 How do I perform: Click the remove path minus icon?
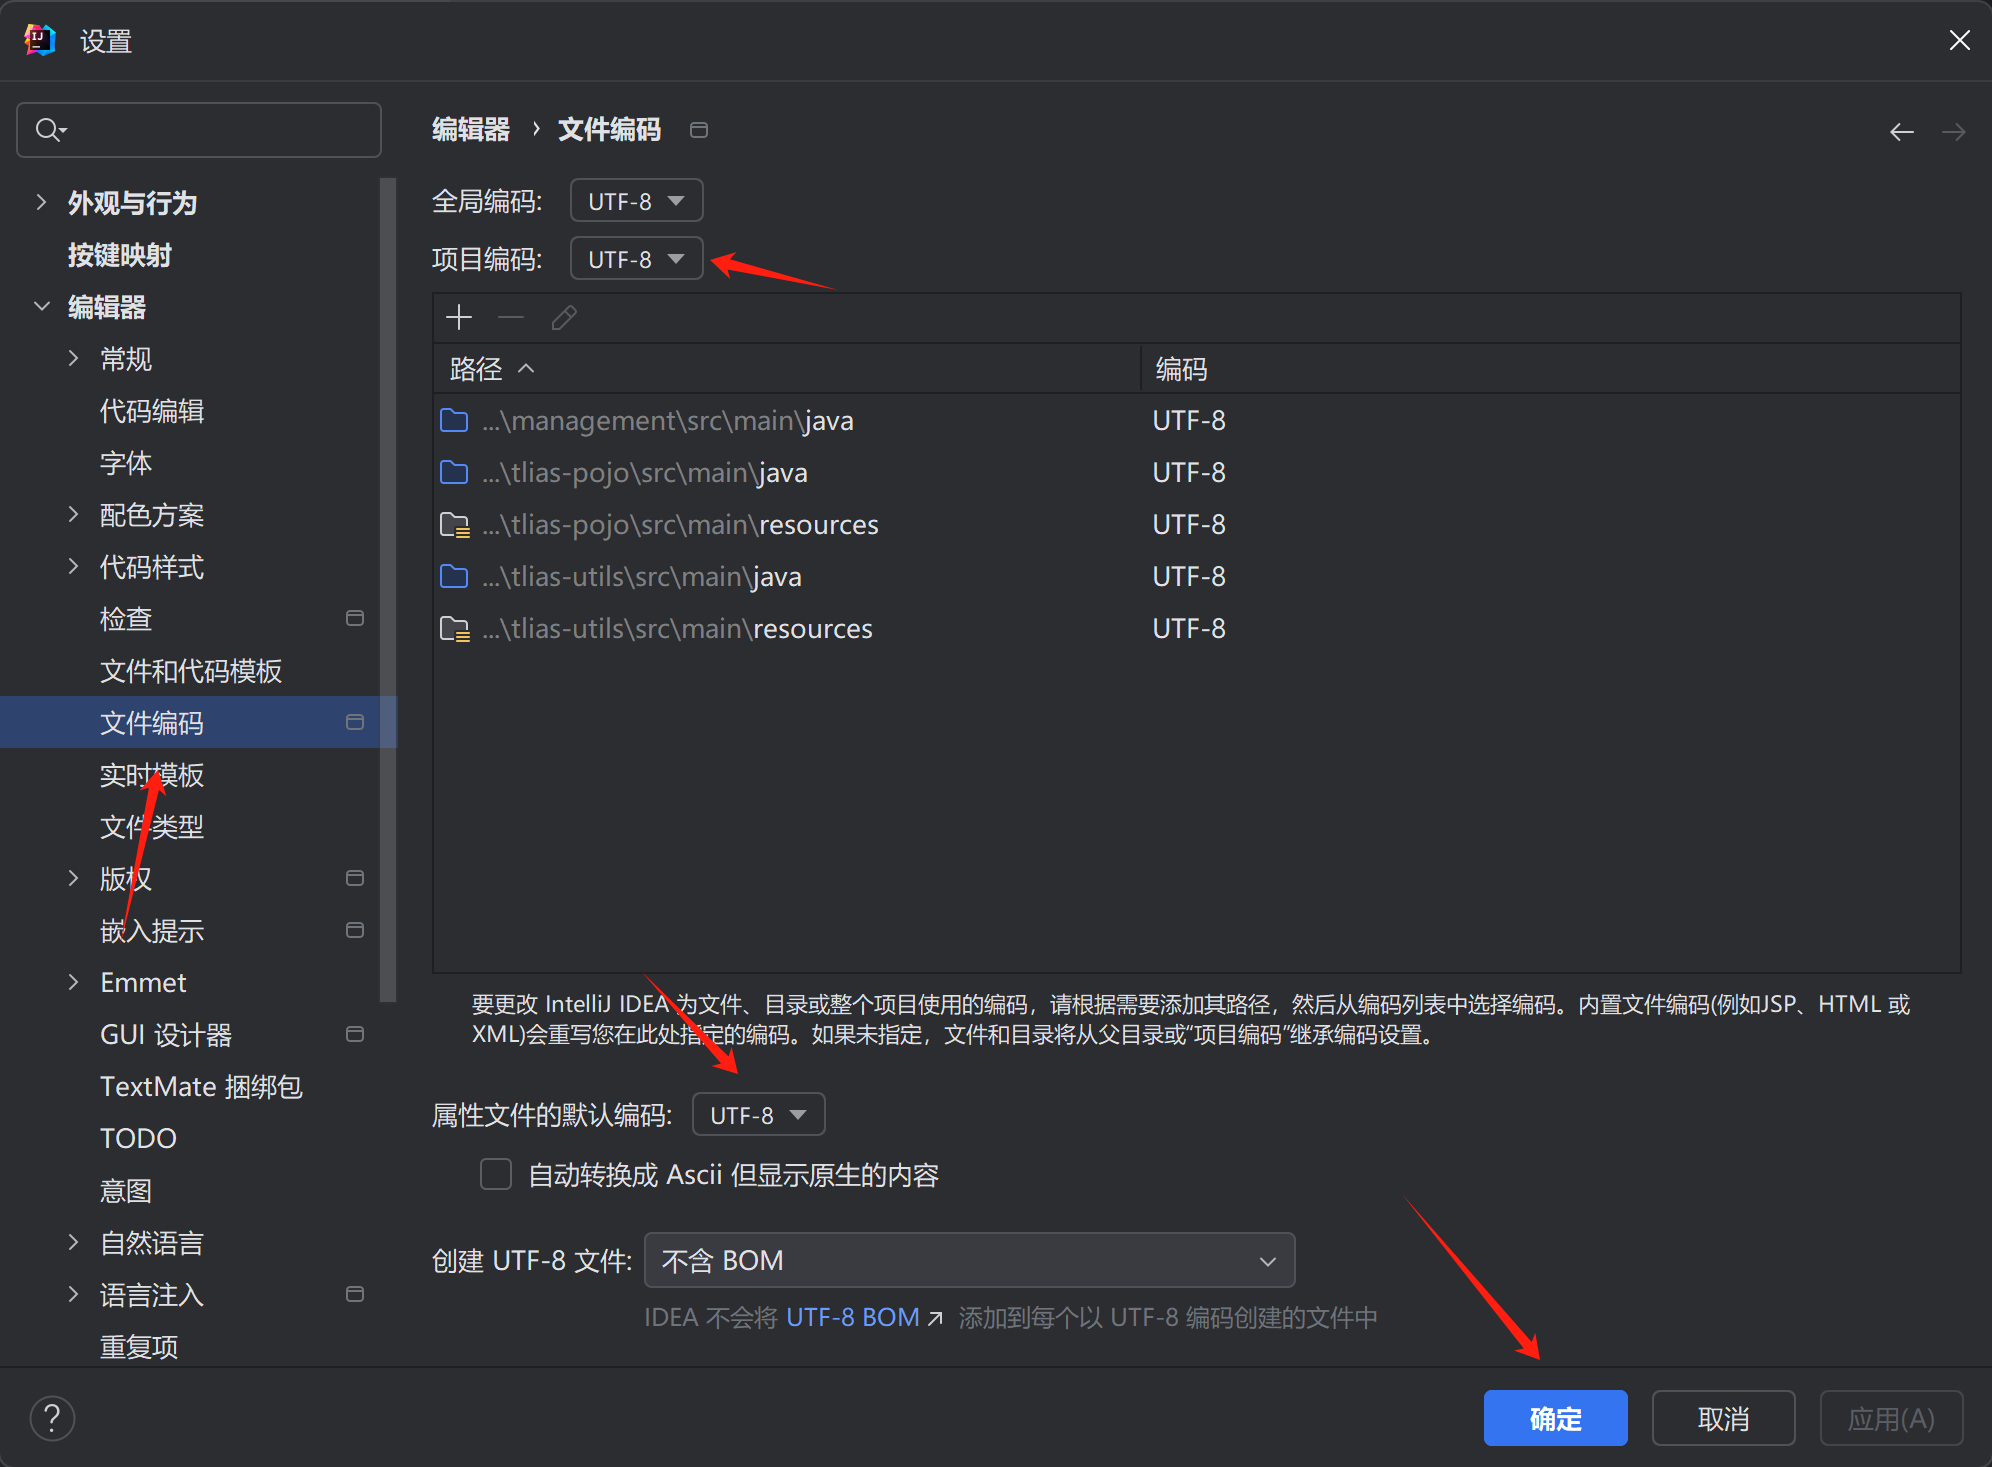(511, 318)
